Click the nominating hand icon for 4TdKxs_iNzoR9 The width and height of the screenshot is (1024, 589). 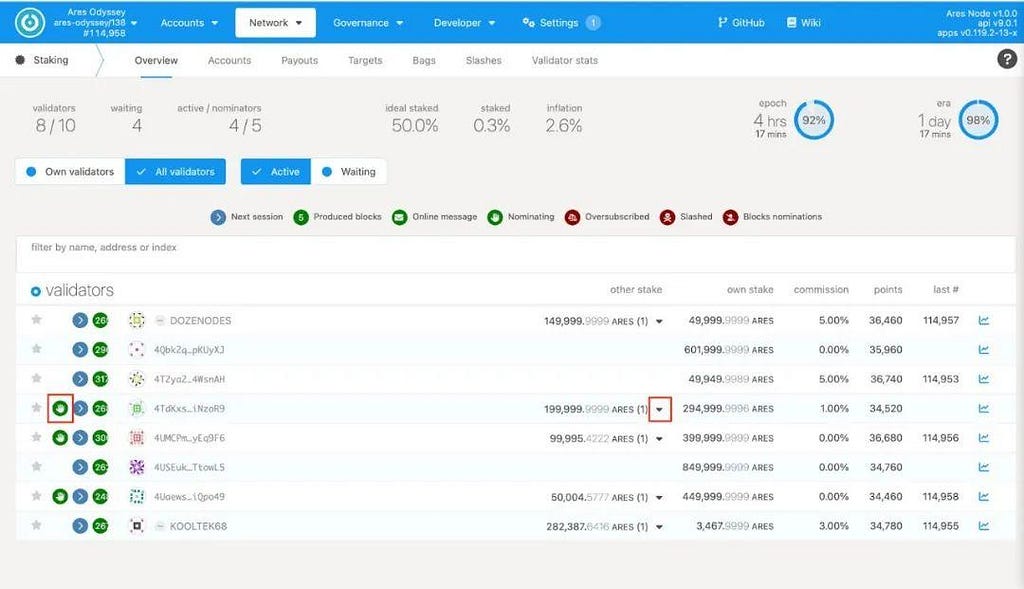tap(60, 409)
